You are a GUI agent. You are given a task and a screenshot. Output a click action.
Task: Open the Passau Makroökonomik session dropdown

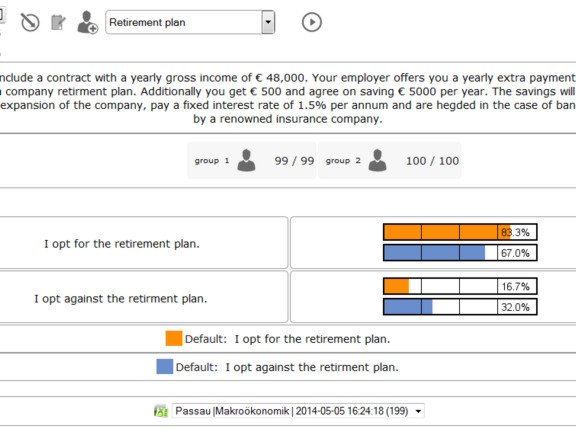298,411
